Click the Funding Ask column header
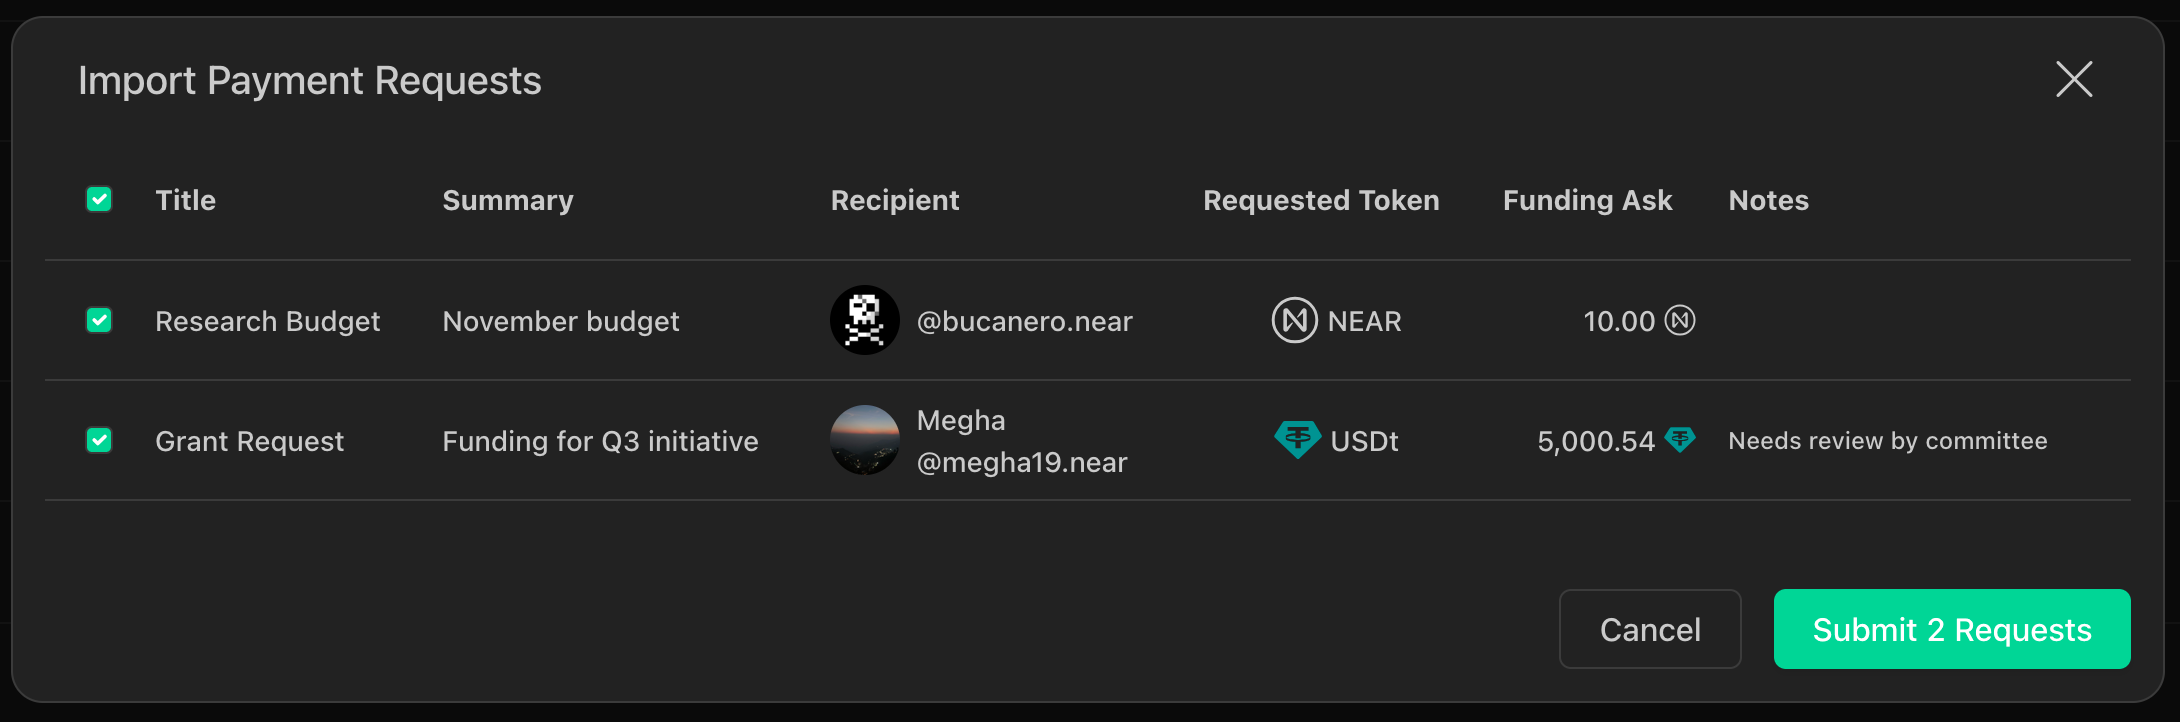 (x=1588, y=200)
